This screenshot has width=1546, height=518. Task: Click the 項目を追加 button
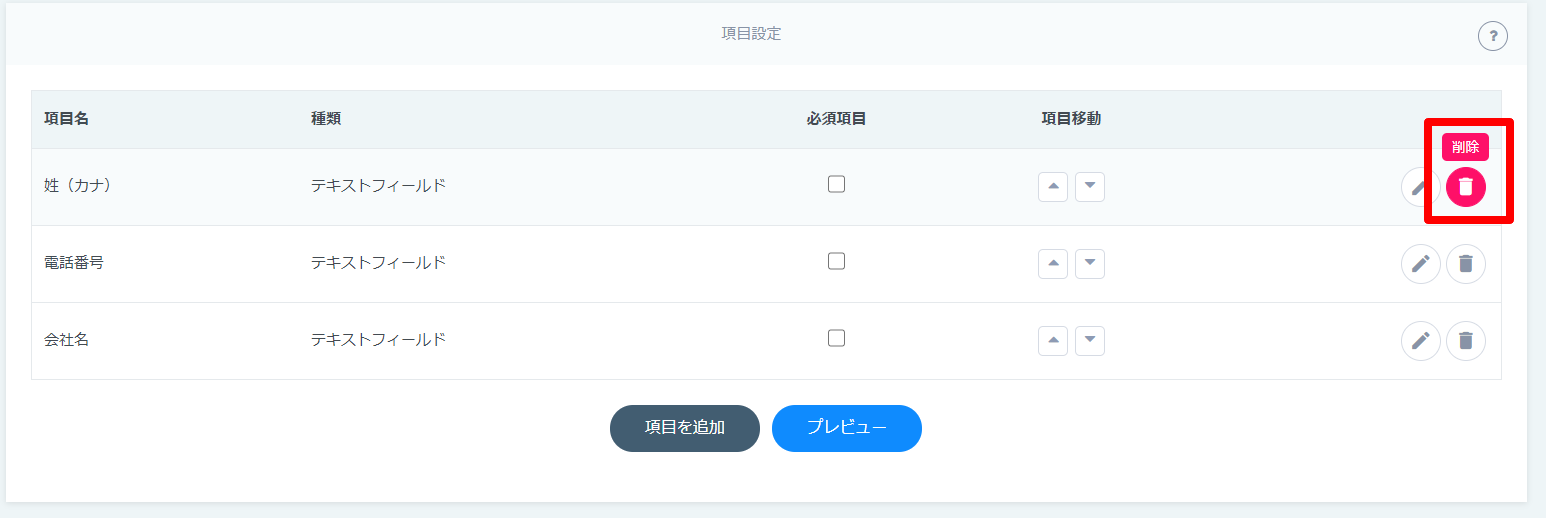(x=685, y=428)
